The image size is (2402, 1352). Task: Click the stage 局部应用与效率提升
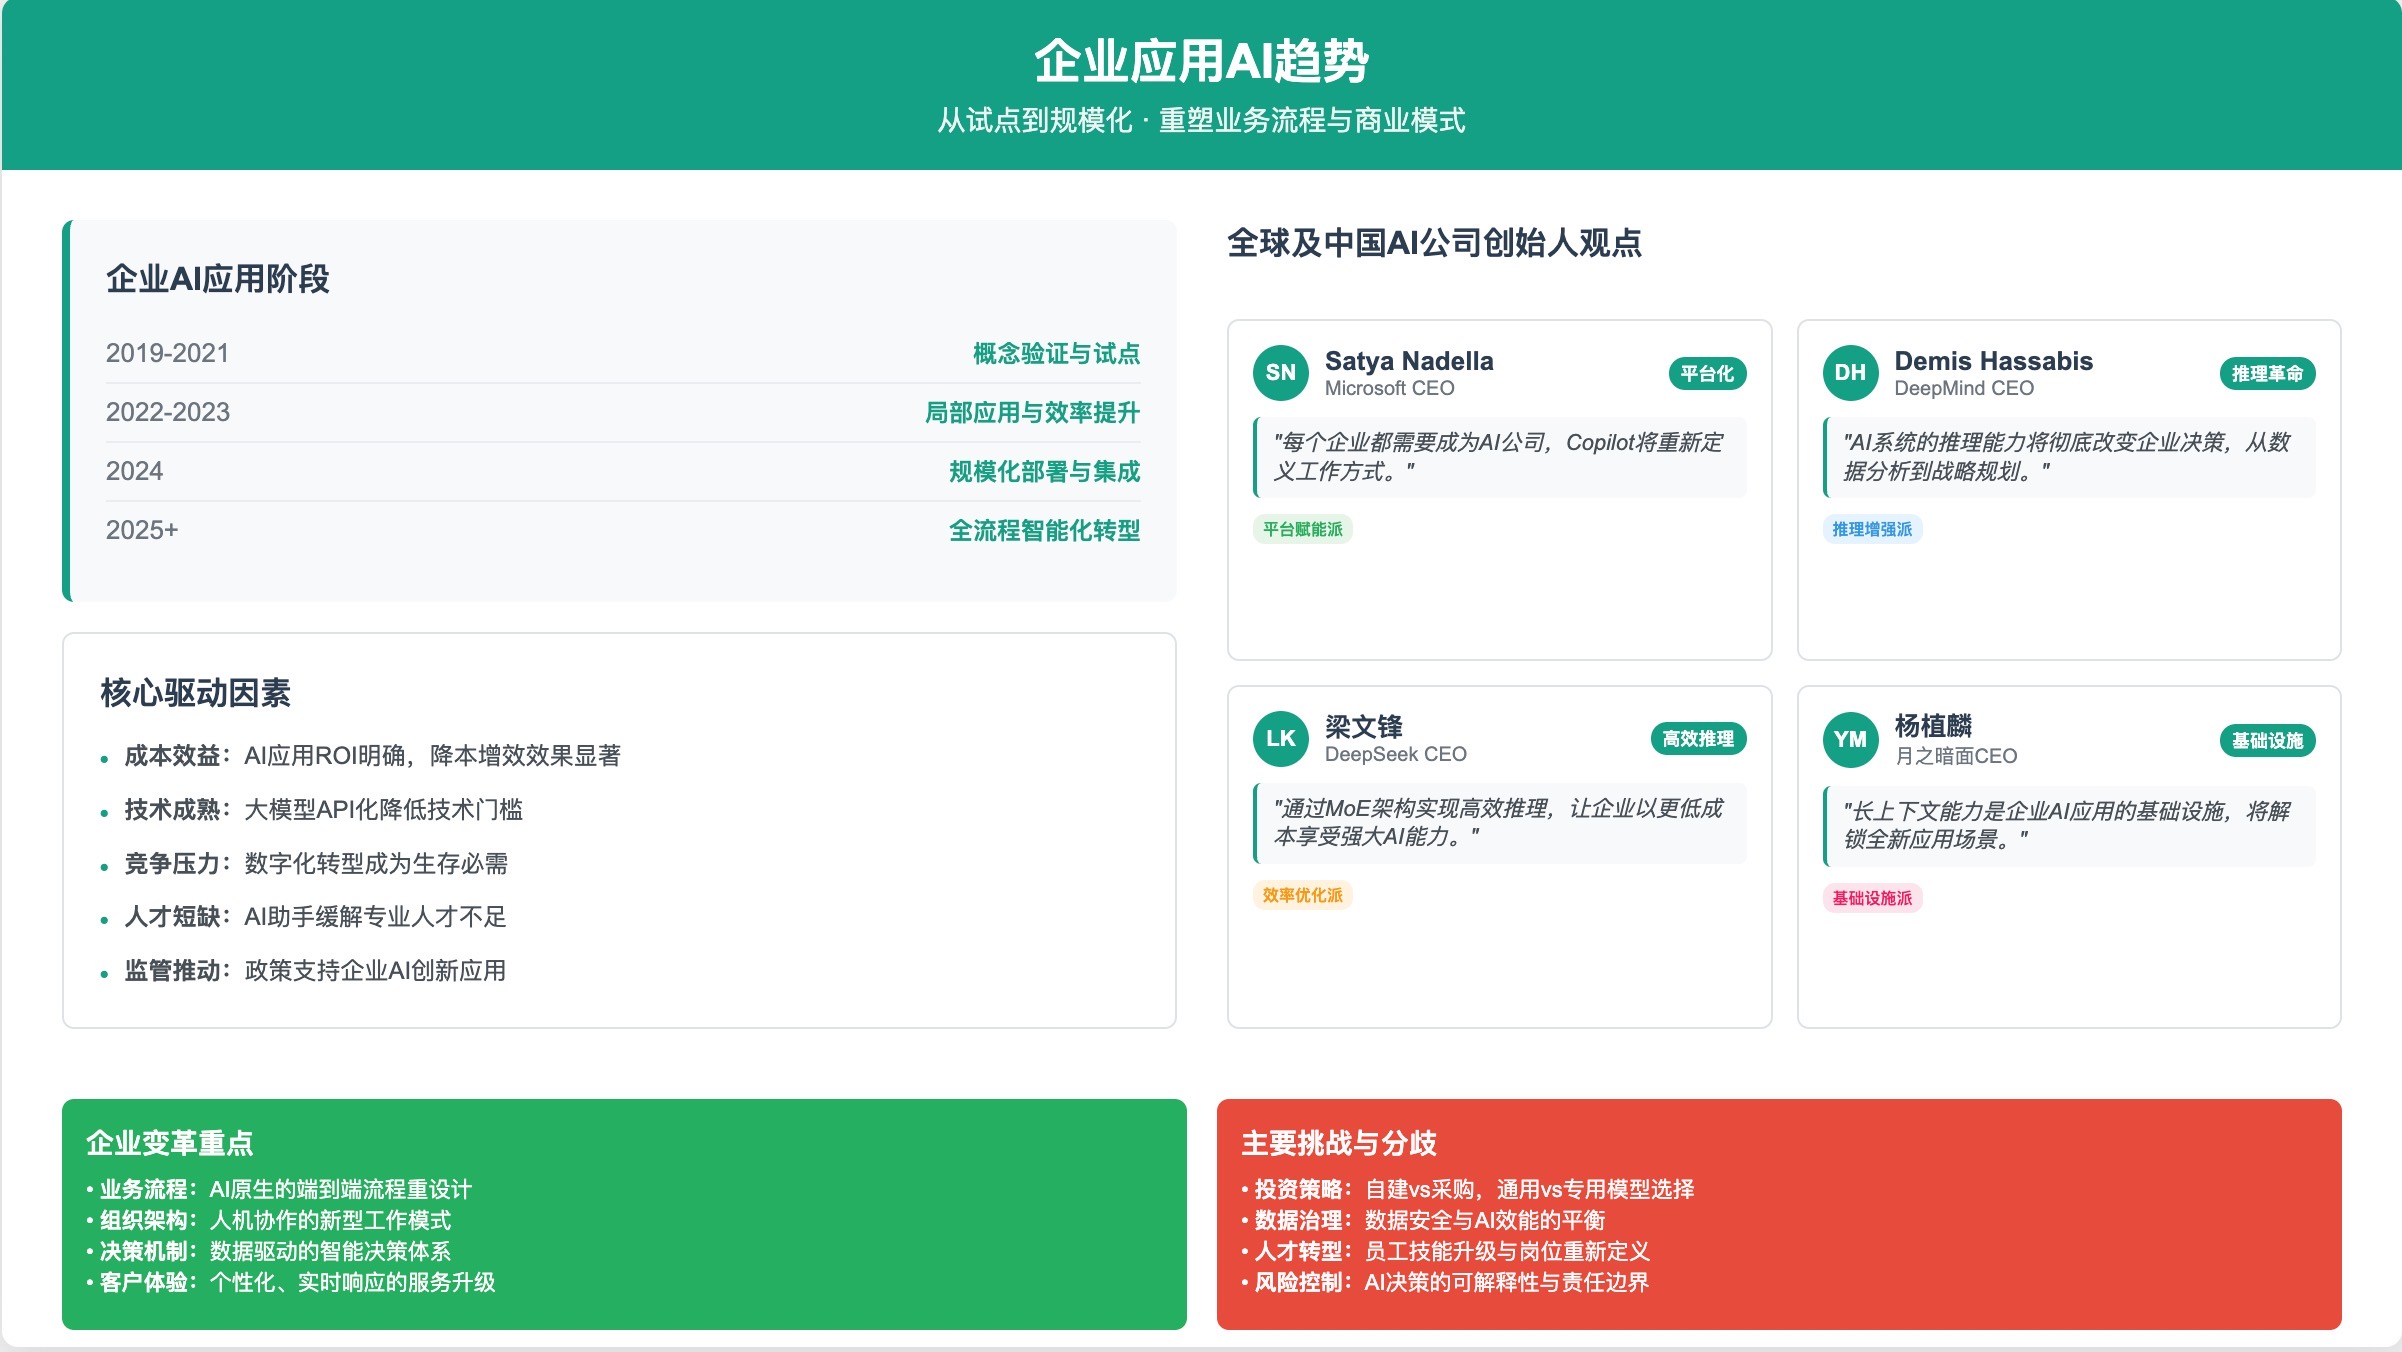[1032, 412]
